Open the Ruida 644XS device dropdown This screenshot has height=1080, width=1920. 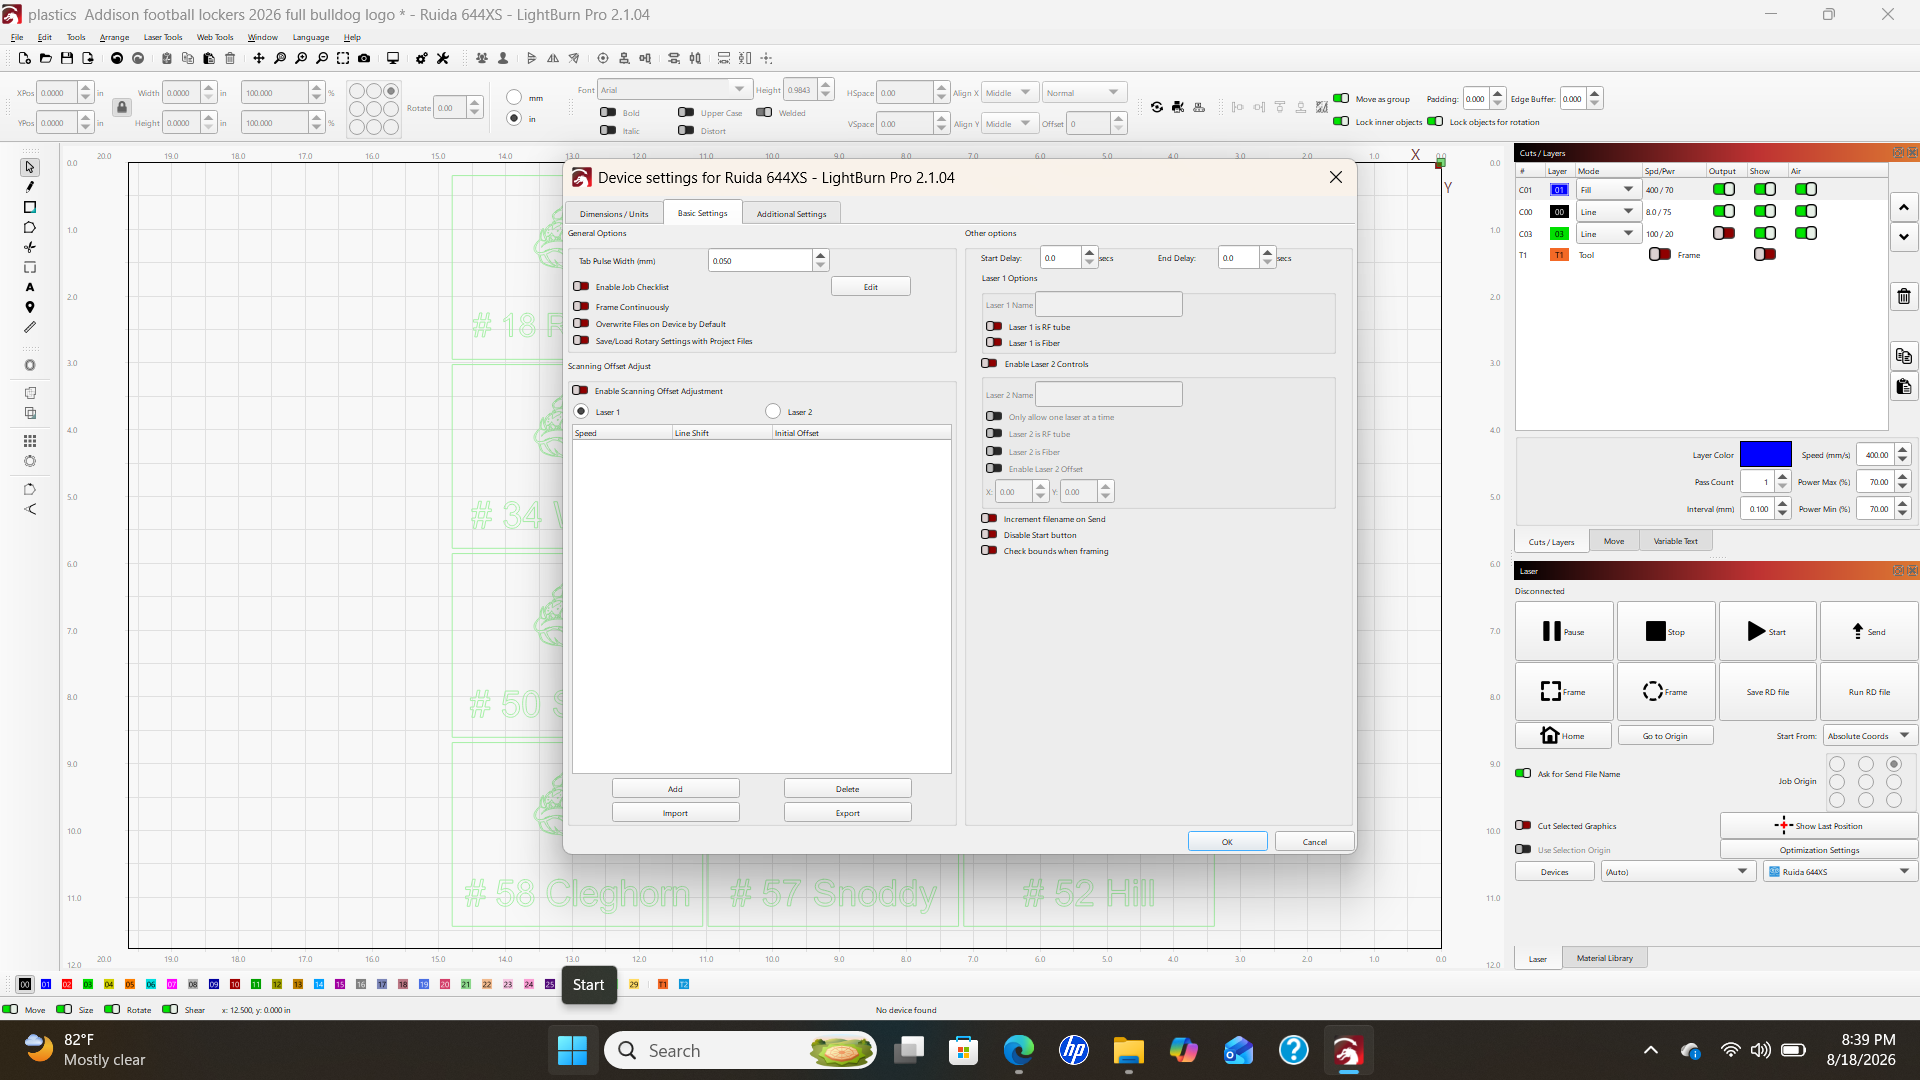pos(1840,872)
